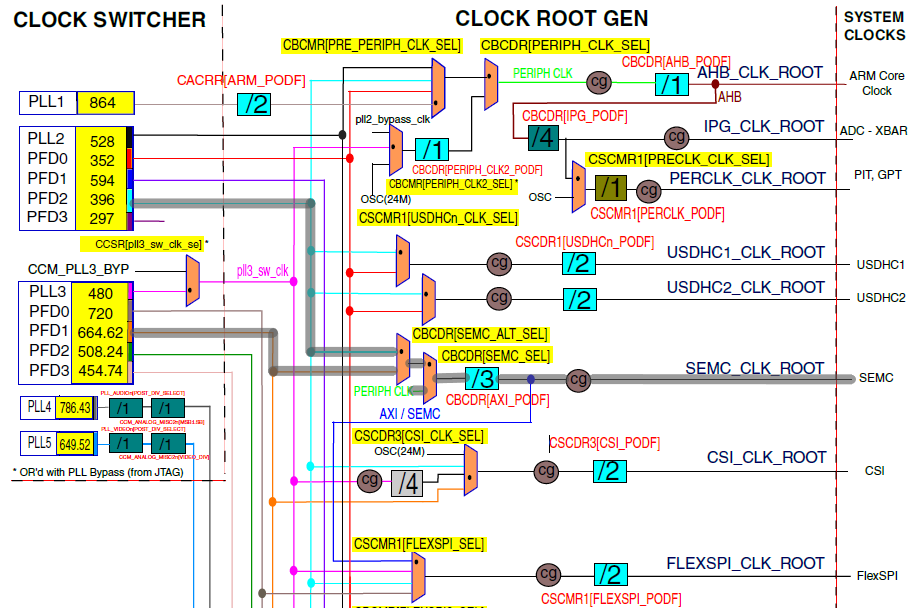Click the CSCMR1[USDHCn_CLK_SEL] yellow label
Image resolution: width=921 pixels, height=608 pixels.
pos(438,219)
